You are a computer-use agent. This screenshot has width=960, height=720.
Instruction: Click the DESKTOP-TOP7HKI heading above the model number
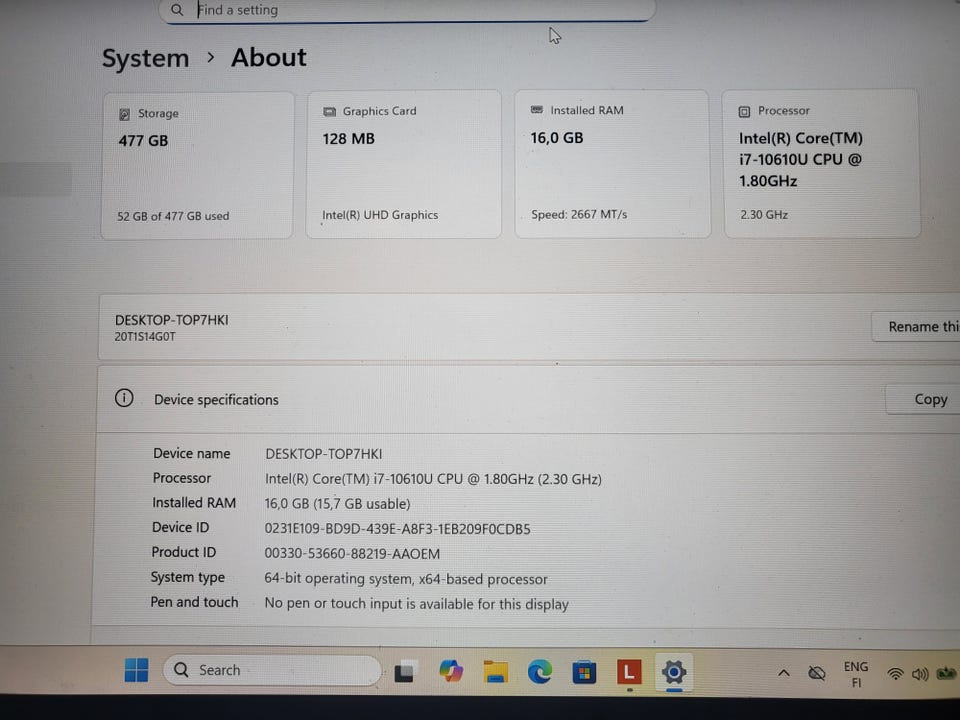171,320
